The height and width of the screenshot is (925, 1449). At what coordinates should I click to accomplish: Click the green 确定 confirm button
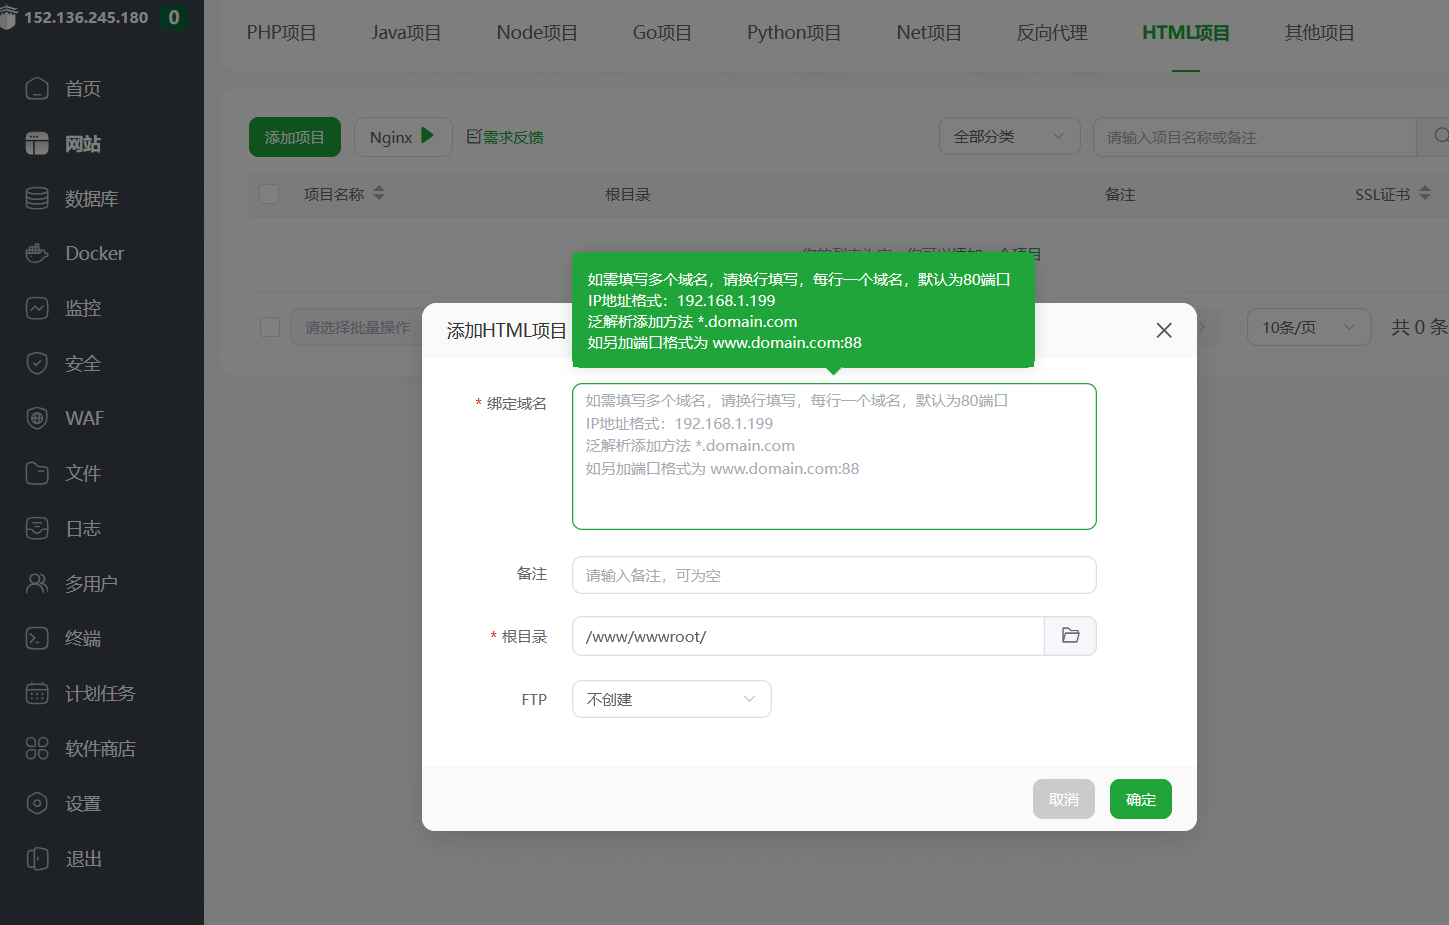pyautogui.click(x=1140, y=799)
